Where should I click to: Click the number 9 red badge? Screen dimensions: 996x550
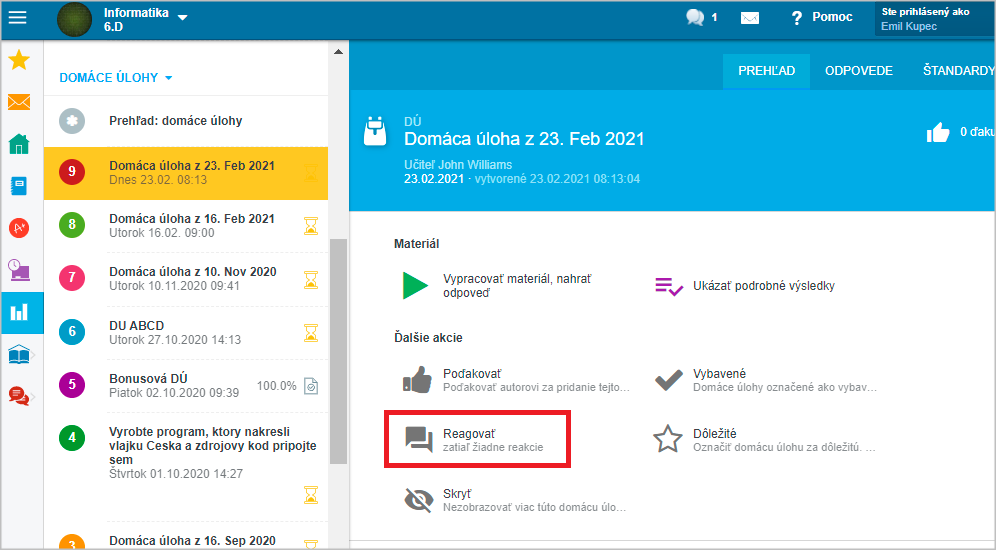point(72,171)
